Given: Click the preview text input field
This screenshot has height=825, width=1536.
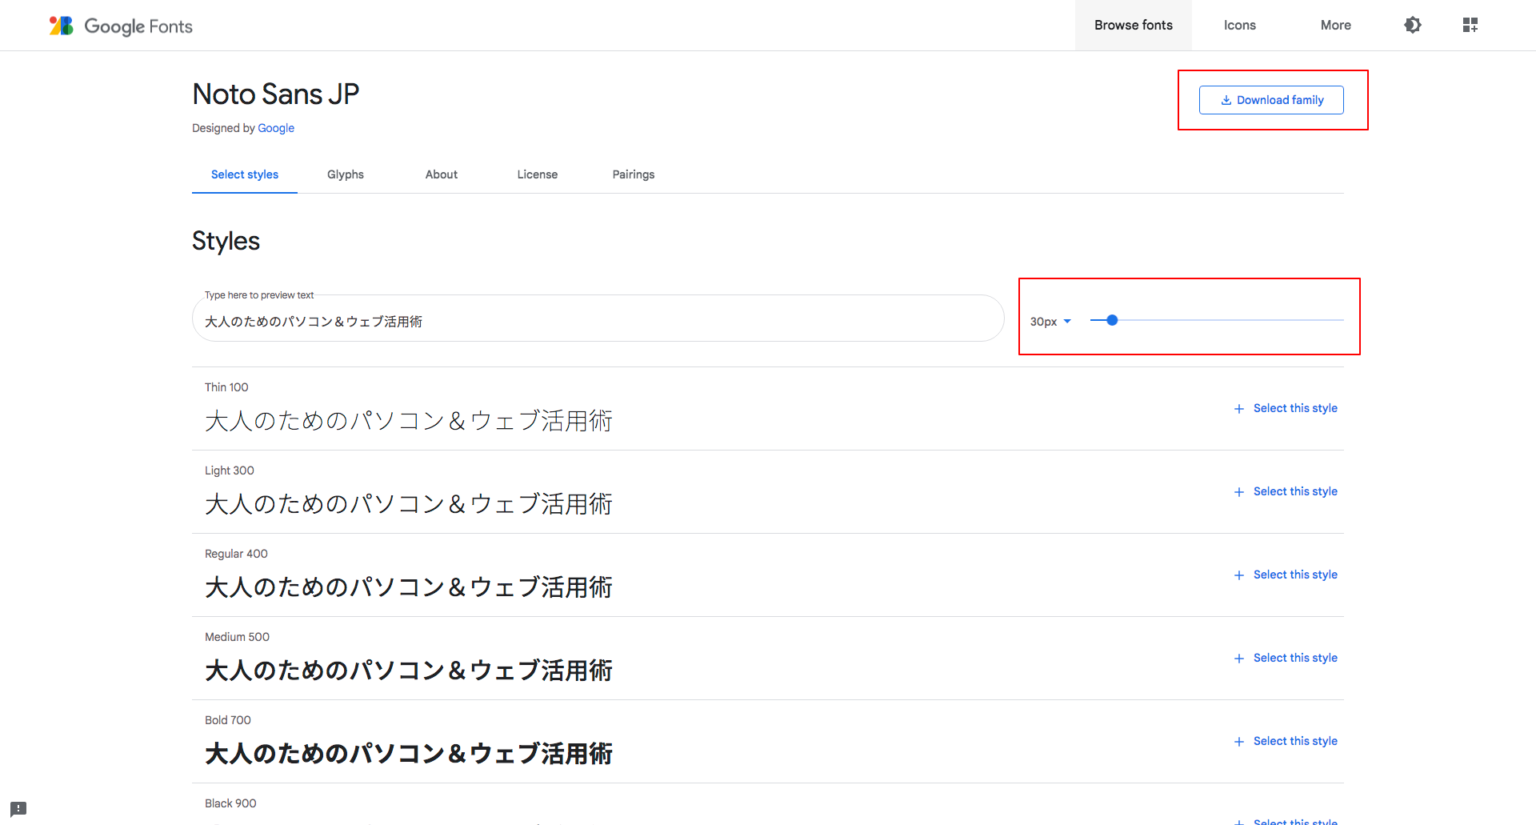Looking at the screenshot, I should (x=598, y=318).
